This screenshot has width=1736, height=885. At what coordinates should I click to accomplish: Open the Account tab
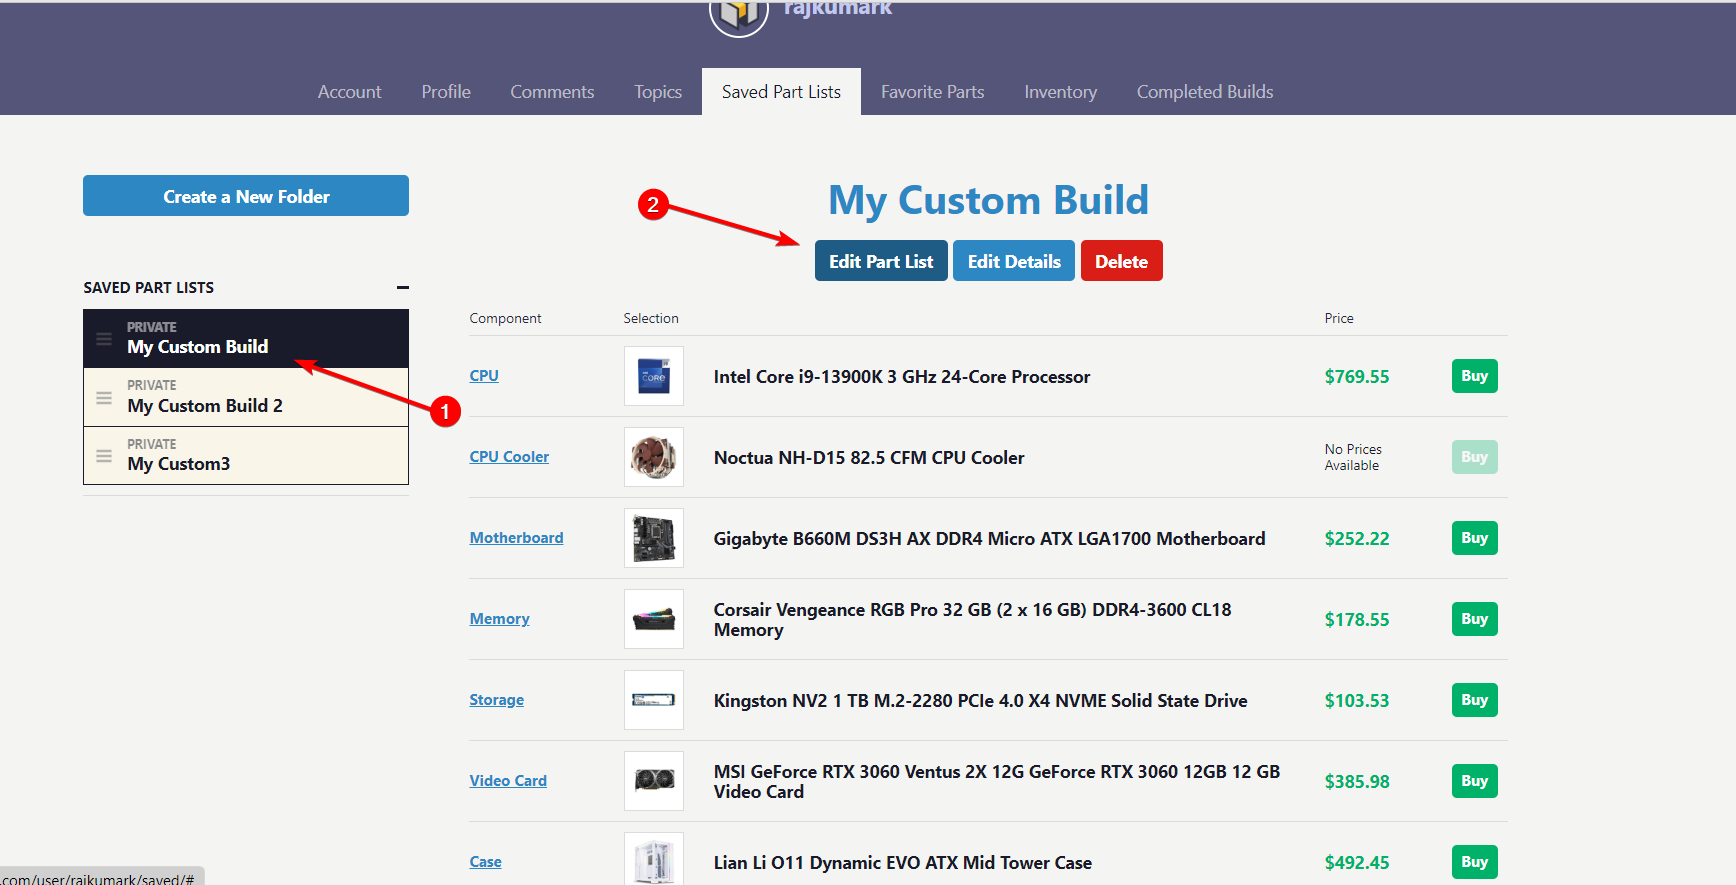coord(350,92)
